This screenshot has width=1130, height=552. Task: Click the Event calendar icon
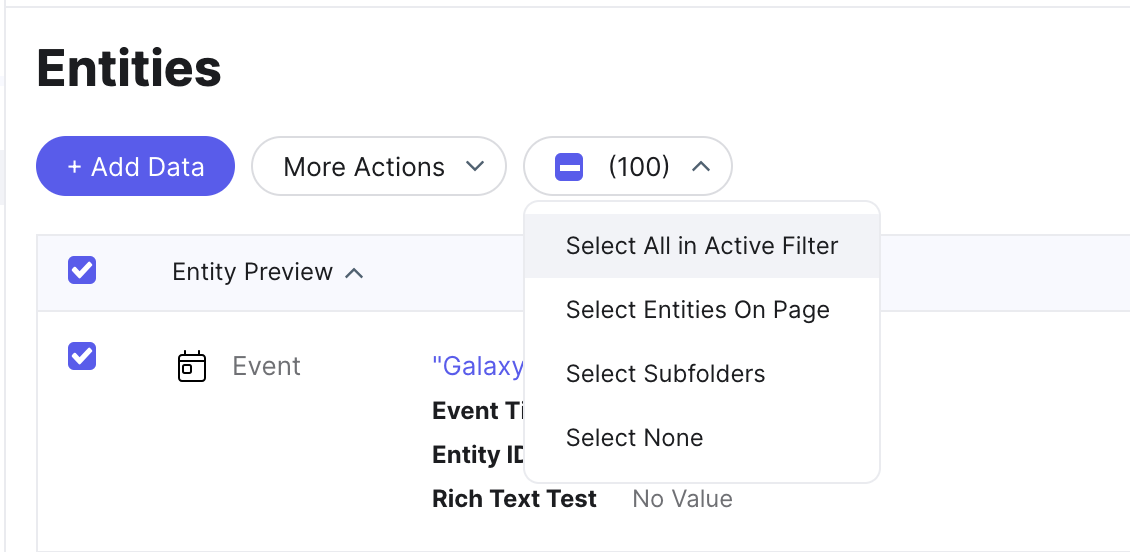click(191, 367)
